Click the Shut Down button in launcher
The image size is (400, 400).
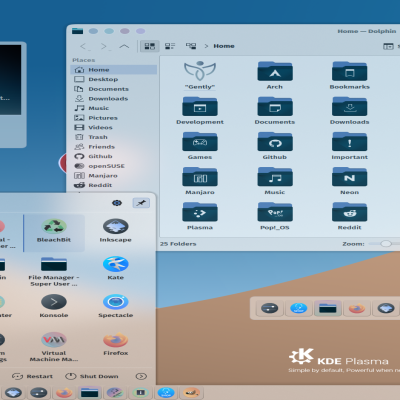point(92,376)
